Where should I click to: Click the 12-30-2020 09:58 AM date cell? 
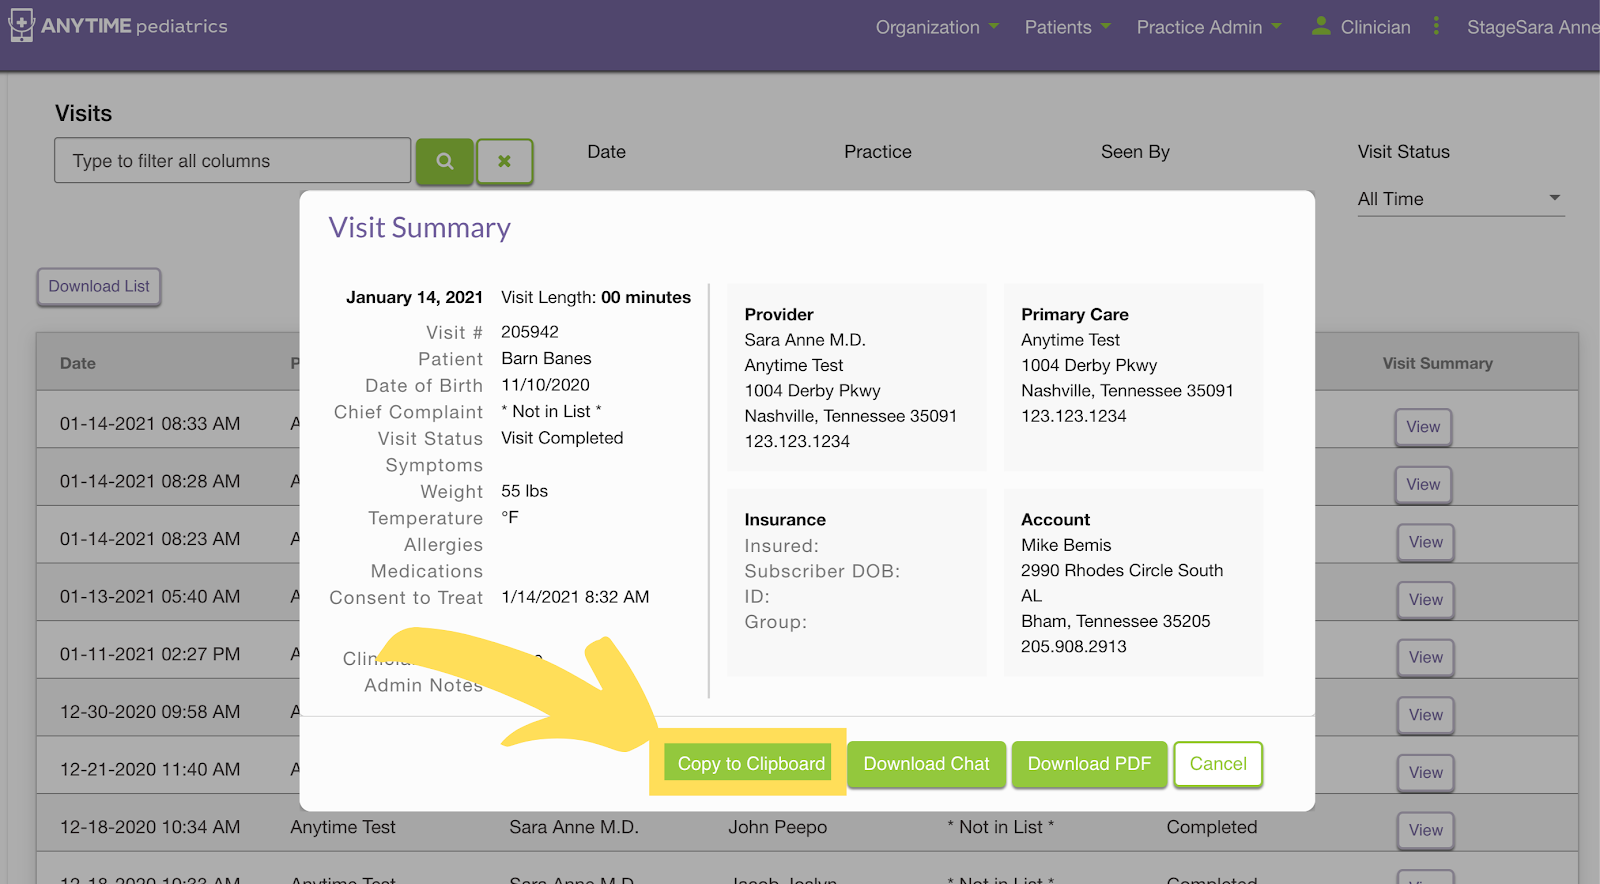[x=150, y=712]
